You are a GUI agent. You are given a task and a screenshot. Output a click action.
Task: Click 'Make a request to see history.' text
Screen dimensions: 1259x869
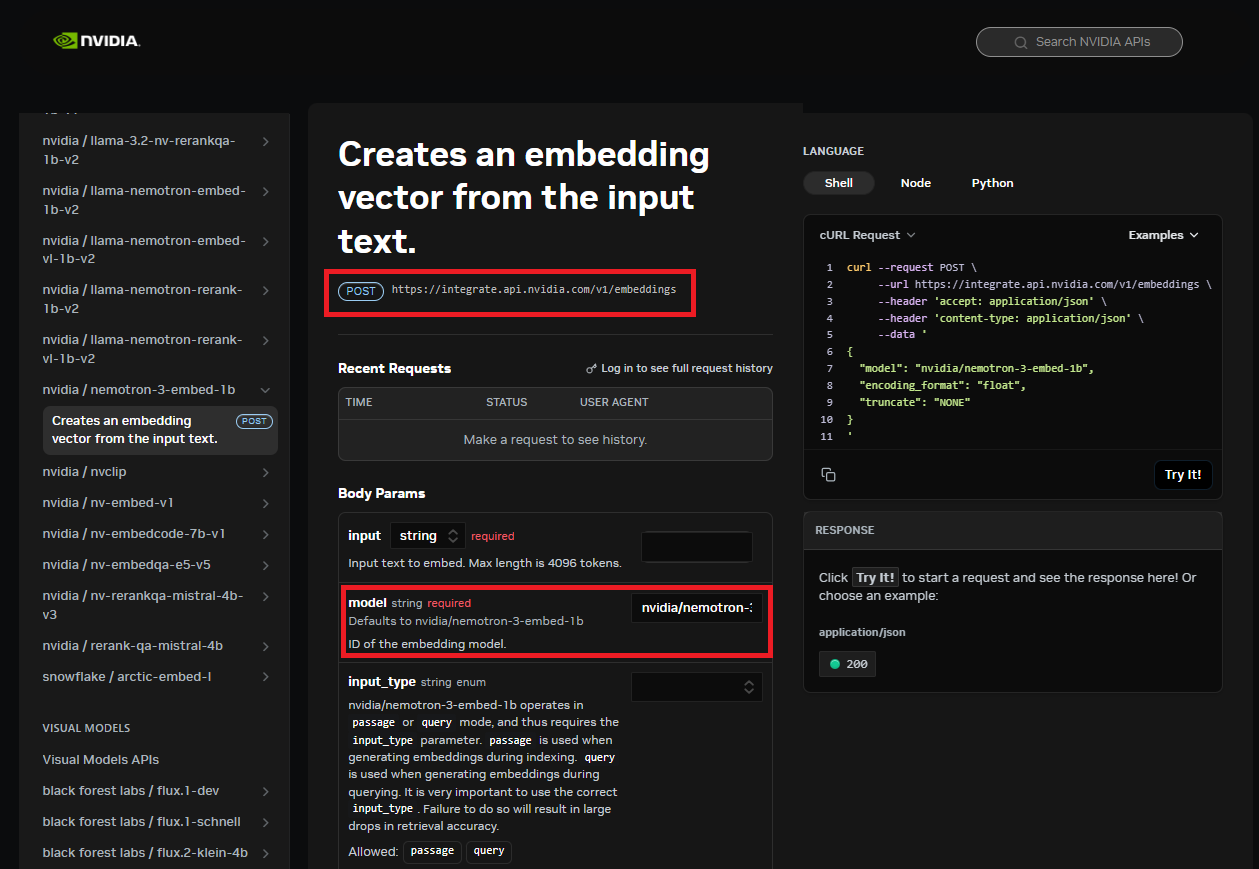point(555,440)
